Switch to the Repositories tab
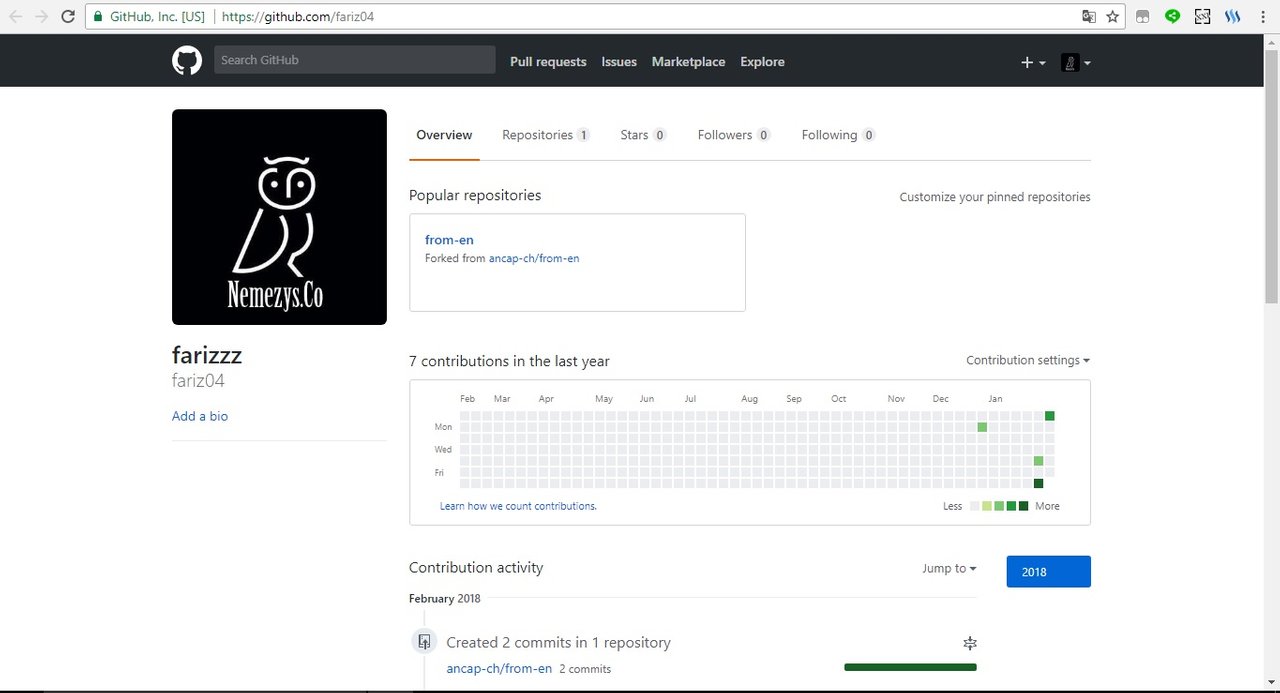 (x=545, y=135)
